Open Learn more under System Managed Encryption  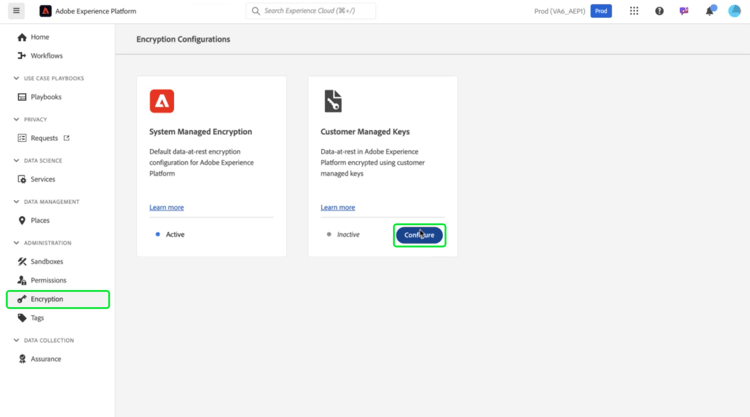click(x=166, y=207)
